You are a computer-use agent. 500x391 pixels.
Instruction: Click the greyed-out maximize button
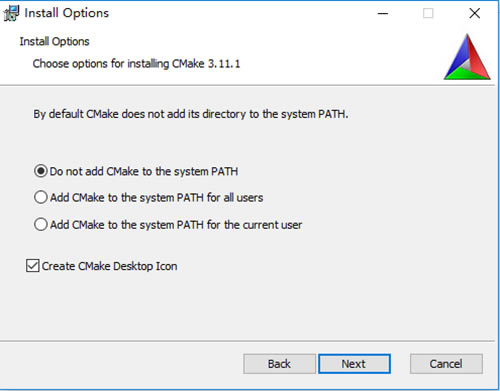(x=428, y=13)
